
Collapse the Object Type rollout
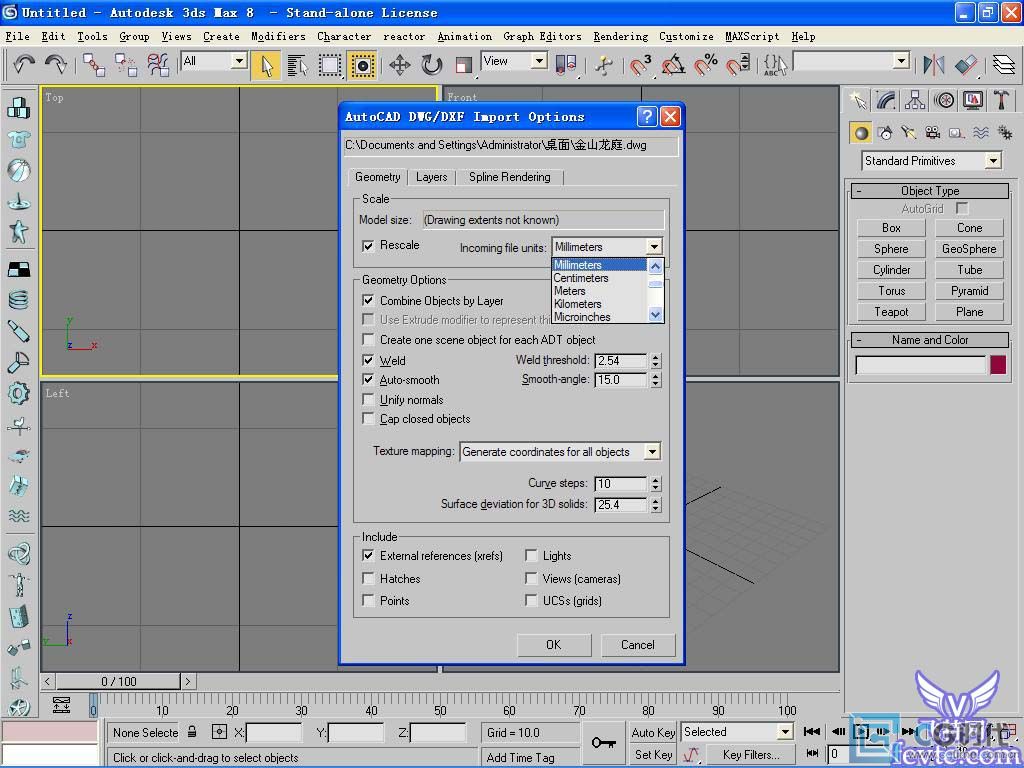(930, 191)
